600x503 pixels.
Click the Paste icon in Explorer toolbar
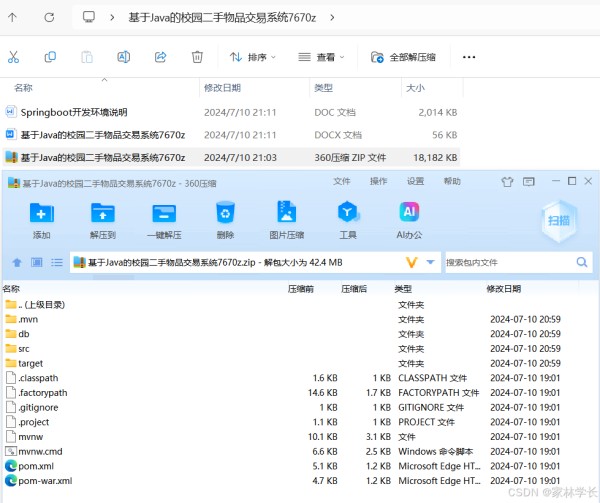pos(87,57)
